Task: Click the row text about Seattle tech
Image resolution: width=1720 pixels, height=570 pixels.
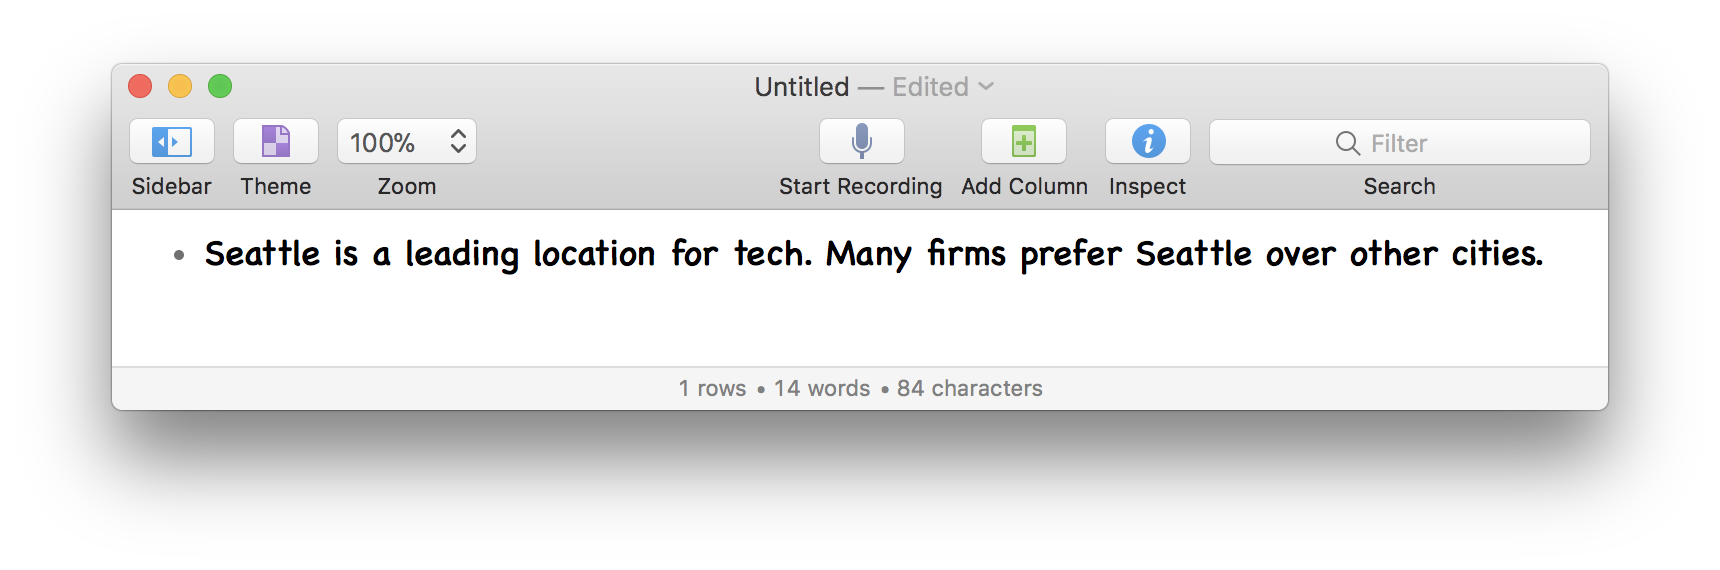Action: 873,254
